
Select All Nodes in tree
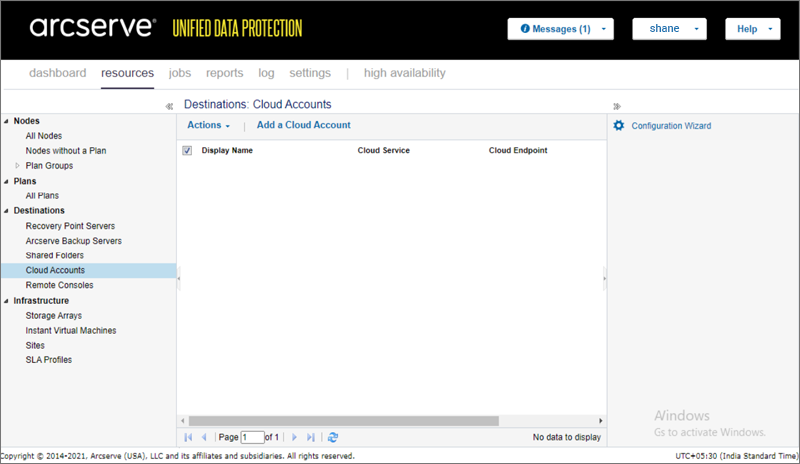pos(44,136)
